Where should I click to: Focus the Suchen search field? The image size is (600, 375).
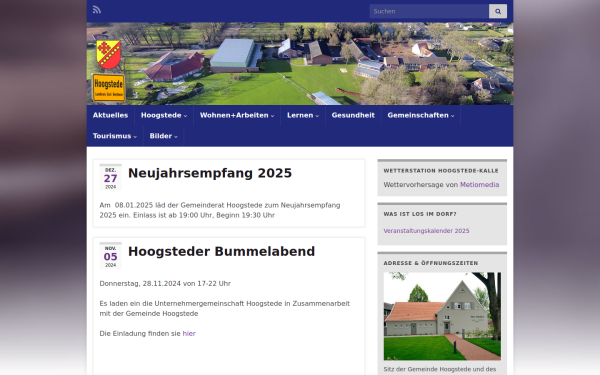tap(429, 11)
